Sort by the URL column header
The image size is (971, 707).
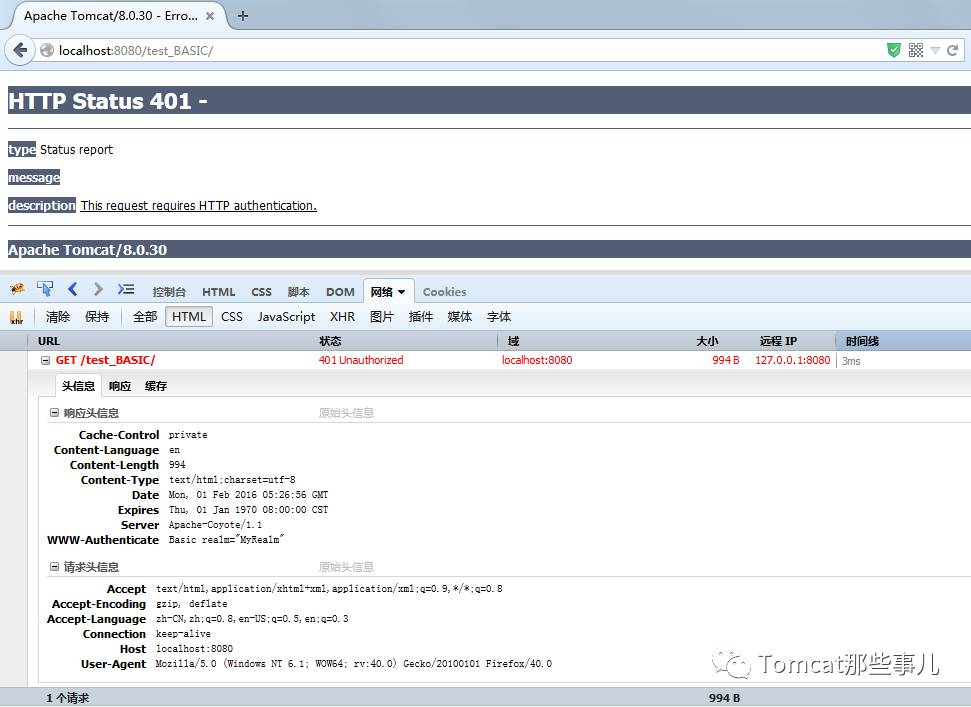pyautogui.click(x=49, y=341)
